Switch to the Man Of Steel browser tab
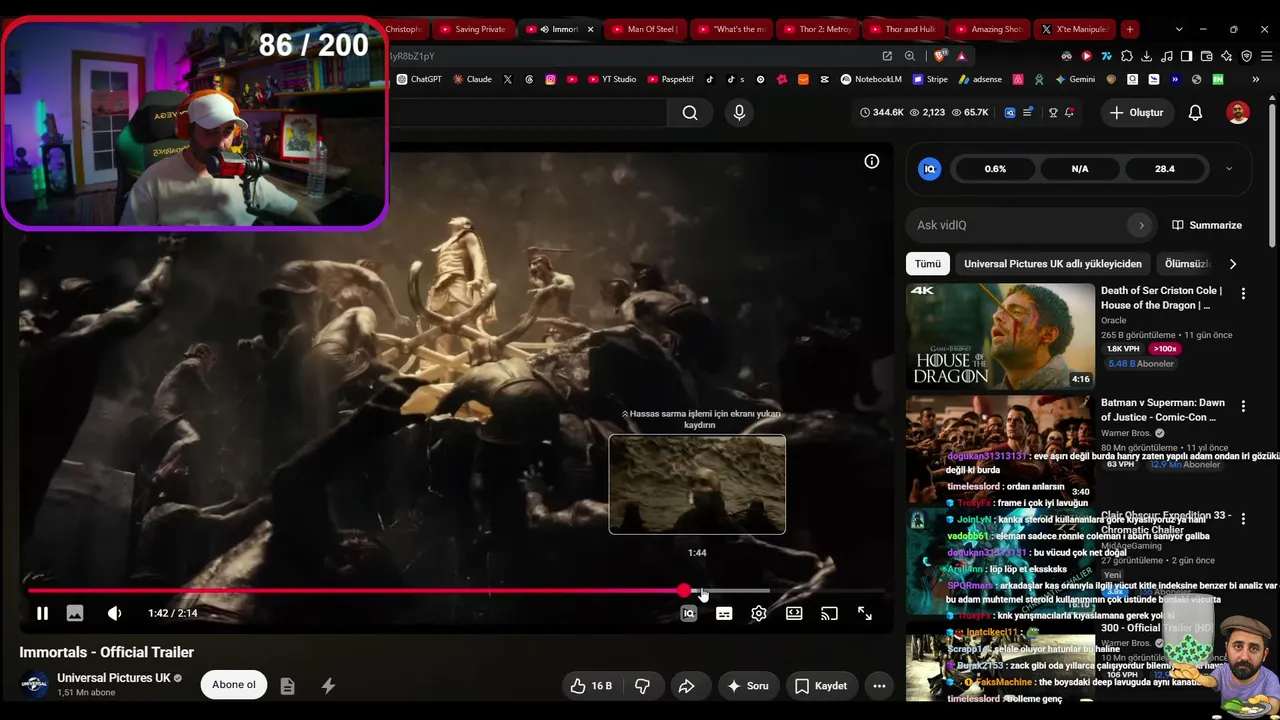1280x720 pixels. 644,29
